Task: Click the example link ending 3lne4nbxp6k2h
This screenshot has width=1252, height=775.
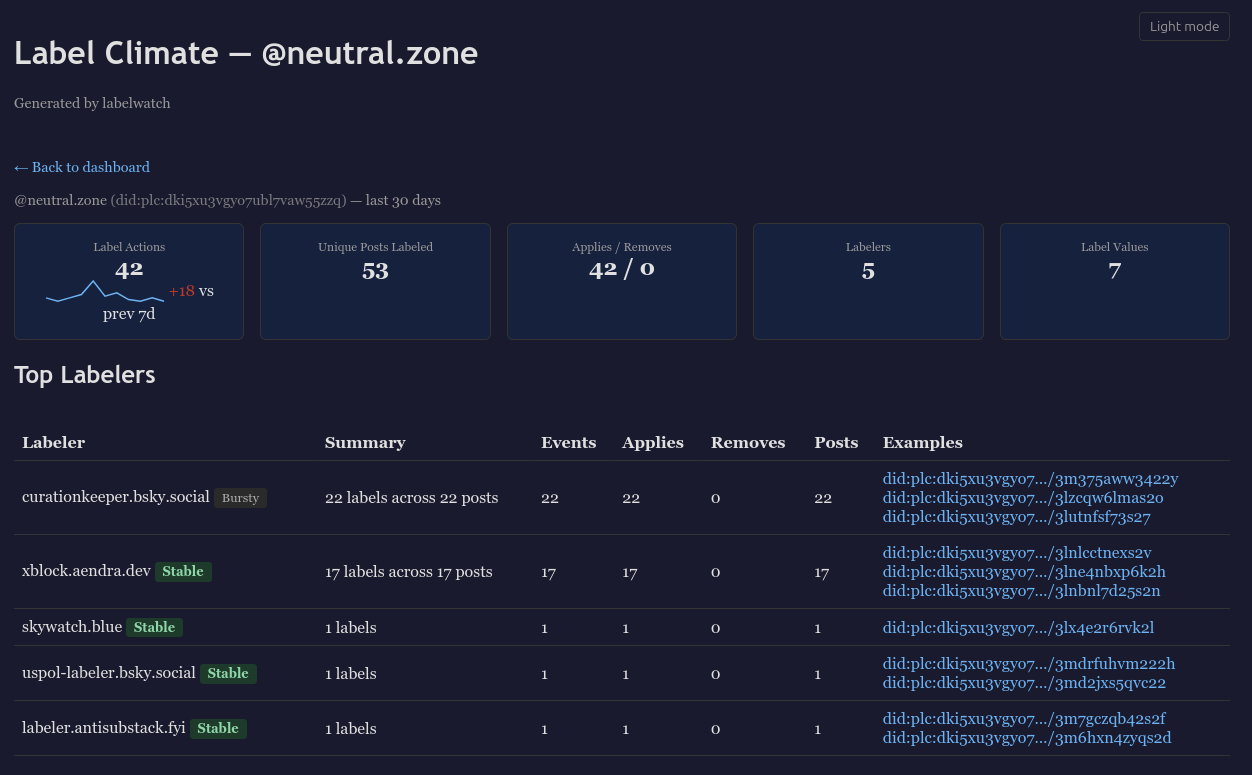Action: click(1022, 571)
